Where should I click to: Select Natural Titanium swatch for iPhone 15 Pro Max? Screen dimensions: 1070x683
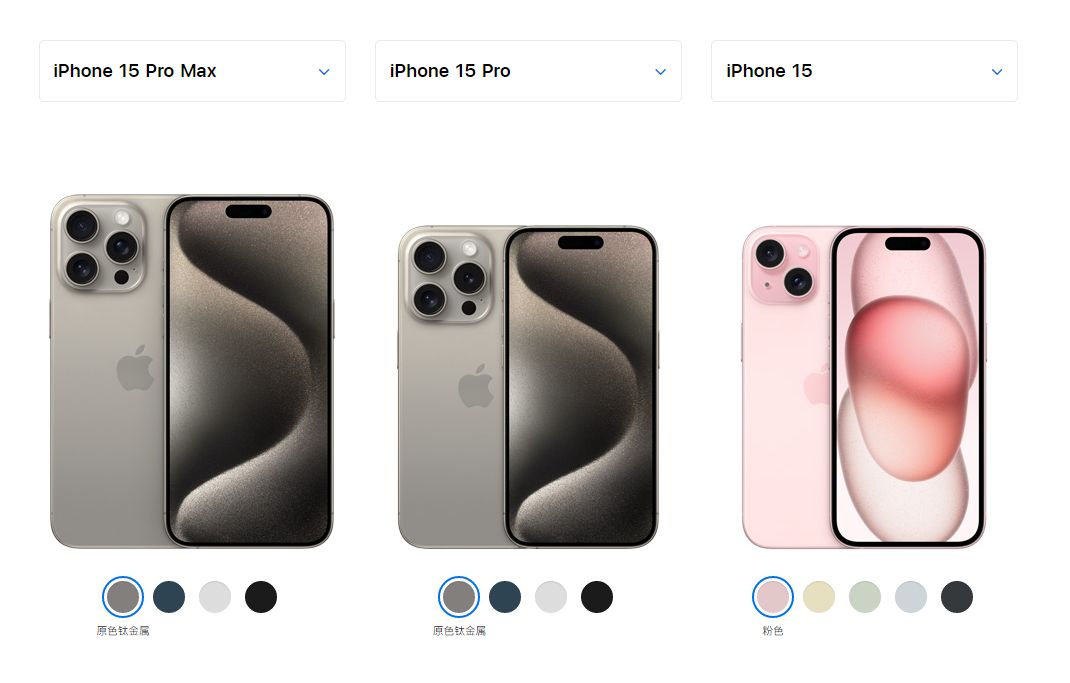point(123,597)
